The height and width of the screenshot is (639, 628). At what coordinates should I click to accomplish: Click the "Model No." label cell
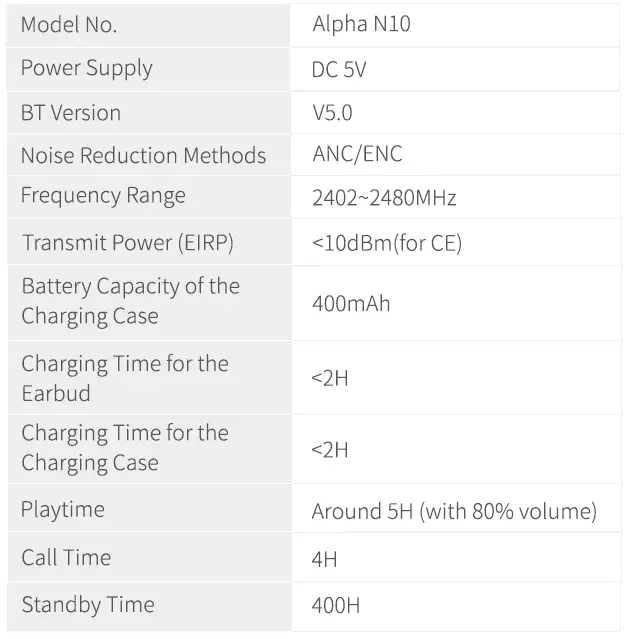69,26
